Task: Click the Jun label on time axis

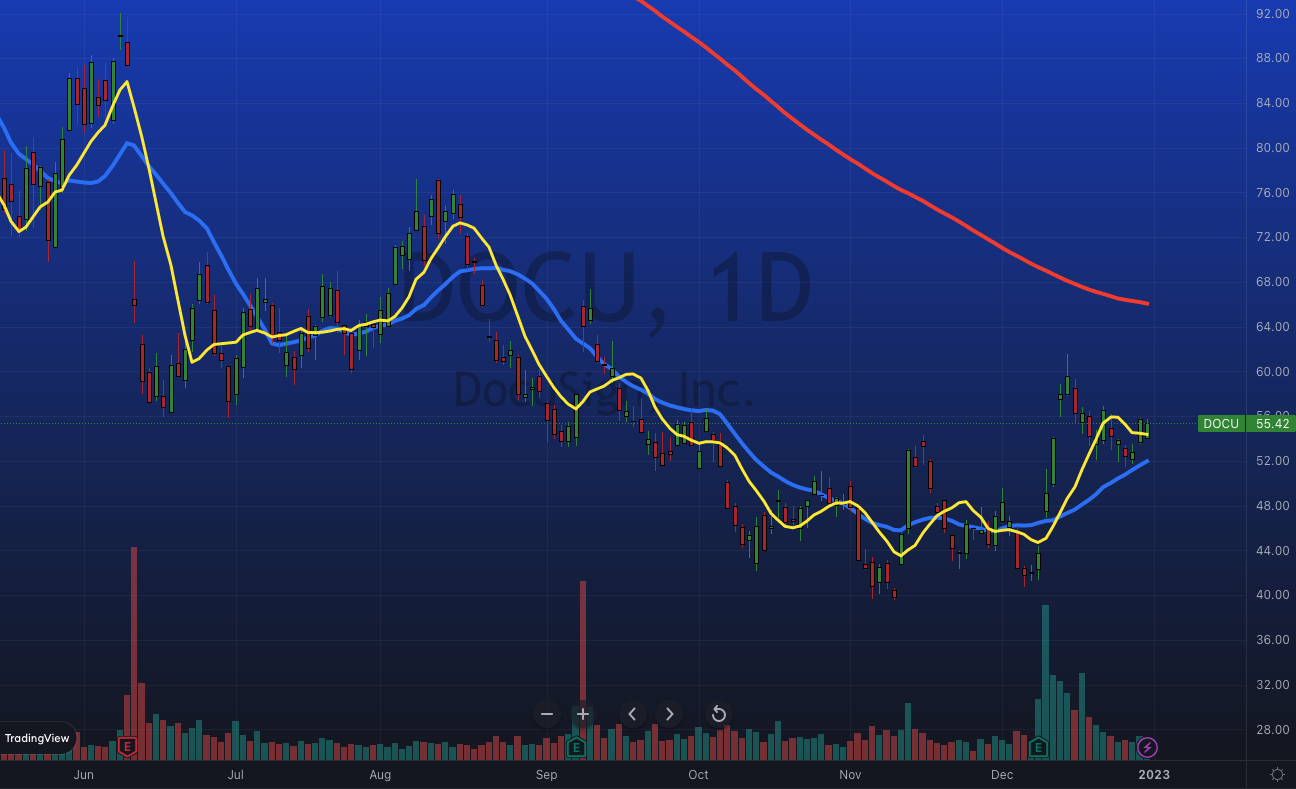Action: pos(84,775)
